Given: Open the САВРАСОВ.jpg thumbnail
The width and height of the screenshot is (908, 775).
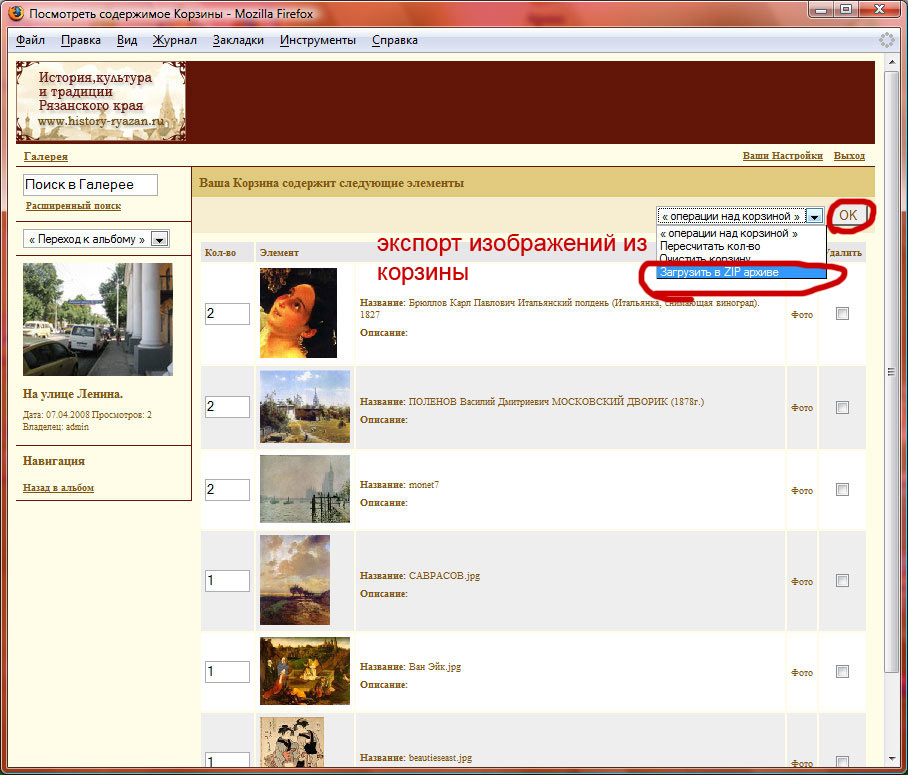Looking at the screenshot, I should pos(295,580).
